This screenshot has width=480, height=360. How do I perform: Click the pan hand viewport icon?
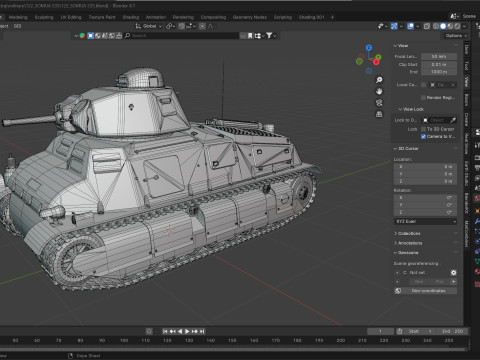379,91
